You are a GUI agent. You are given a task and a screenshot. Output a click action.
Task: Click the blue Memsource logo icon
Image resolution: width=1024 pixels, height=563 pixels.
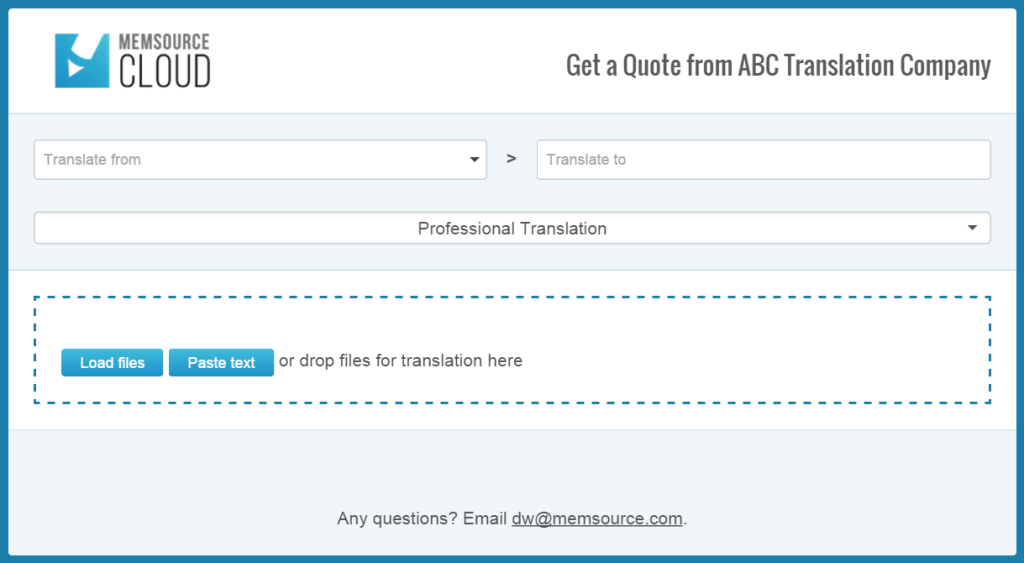[81, 61]
